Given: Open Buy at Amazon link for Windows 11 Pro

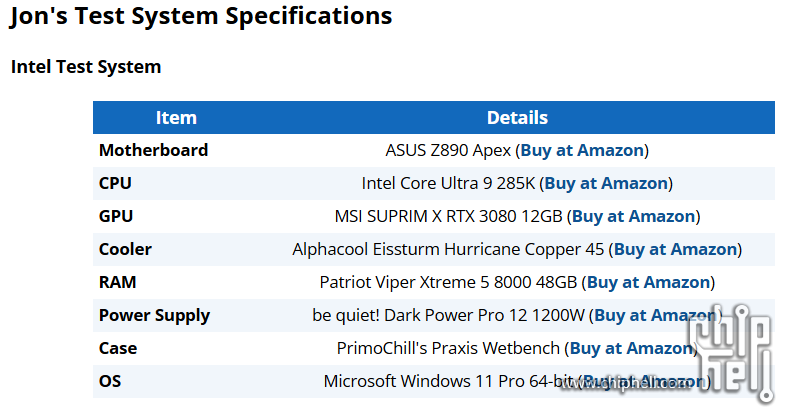Looking at the screenshot, I should pos(645,381).
